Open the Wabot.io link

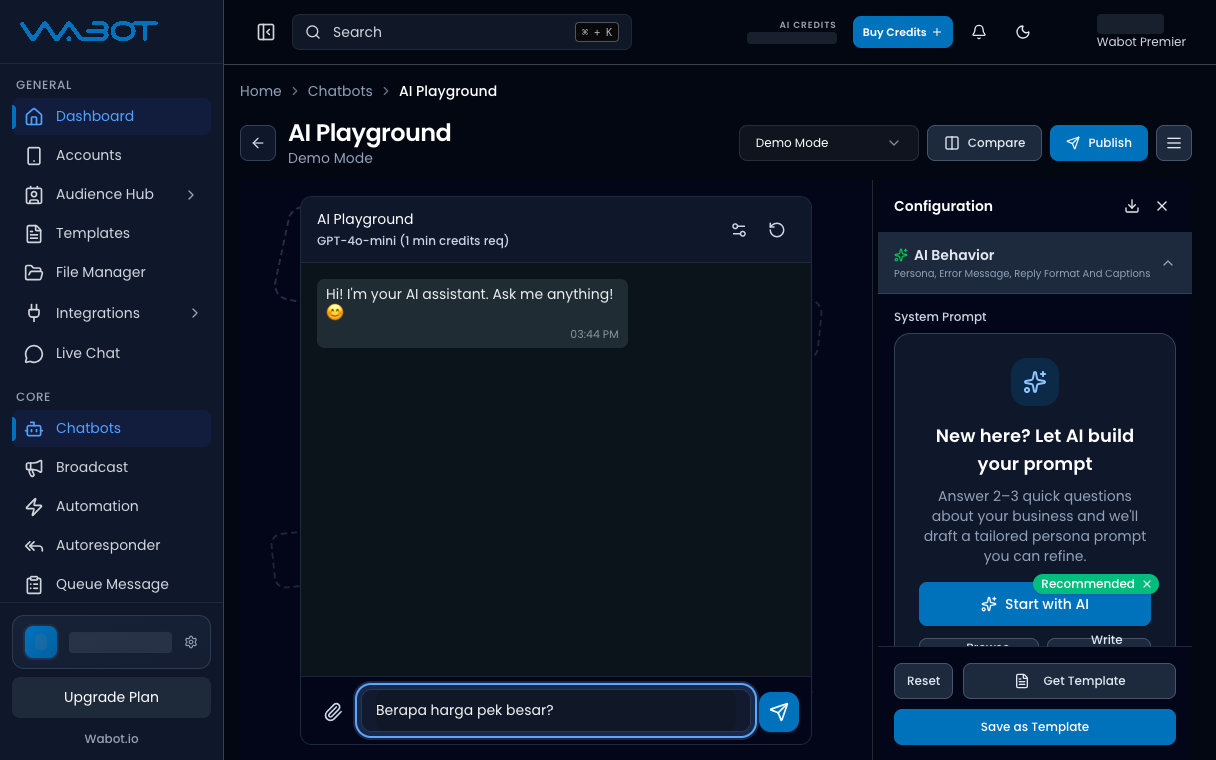111,738
